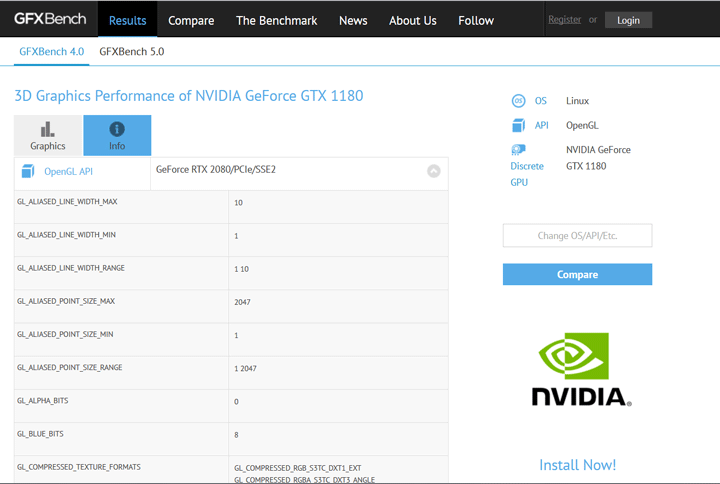This screenshot has width=720, height=484.
Task: Click value 8 for GL_BLUE_BITS
Action: click(x=236, y=435)
